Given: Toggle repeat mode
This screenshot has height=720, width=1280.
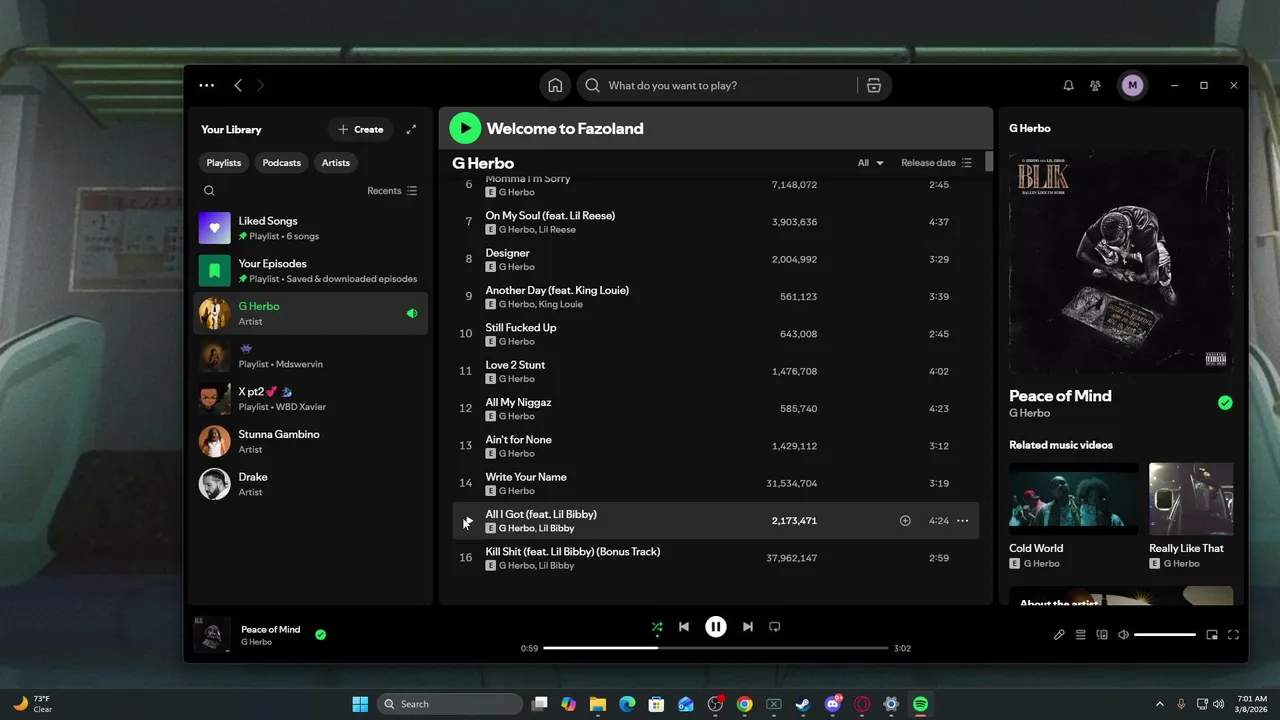Looking at the screenshot, I should 774,627.
